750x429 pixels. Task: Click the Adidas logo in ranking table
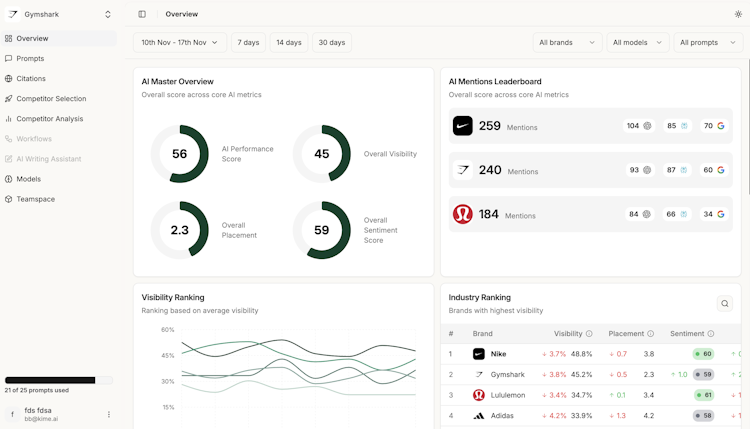click(x=478, y=416)
